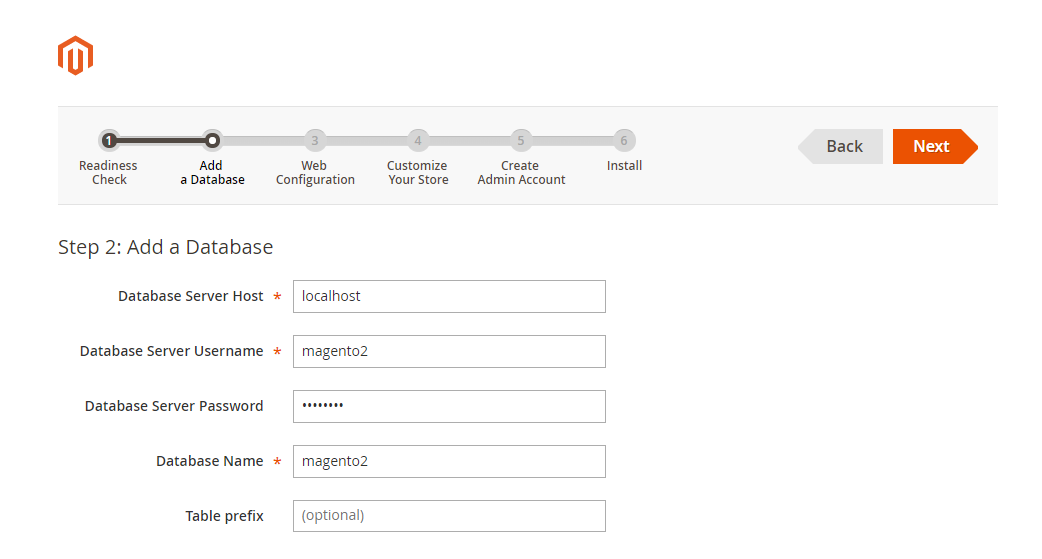Go to the Next installation step
This screenshot has height=559, width=1042.
(x=931, y=146)
